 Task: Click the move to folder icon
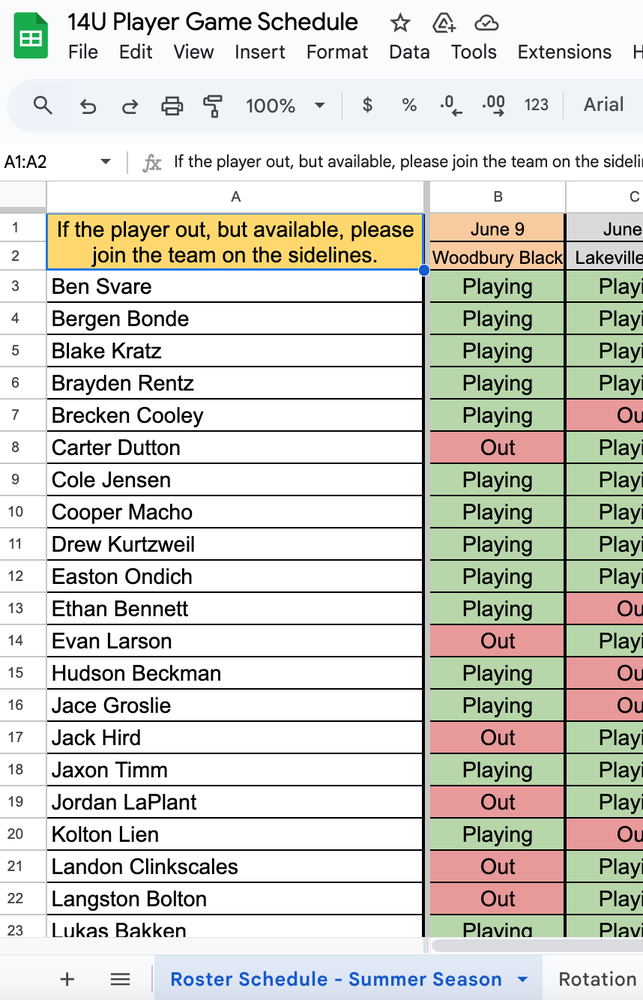click(443, 23)
